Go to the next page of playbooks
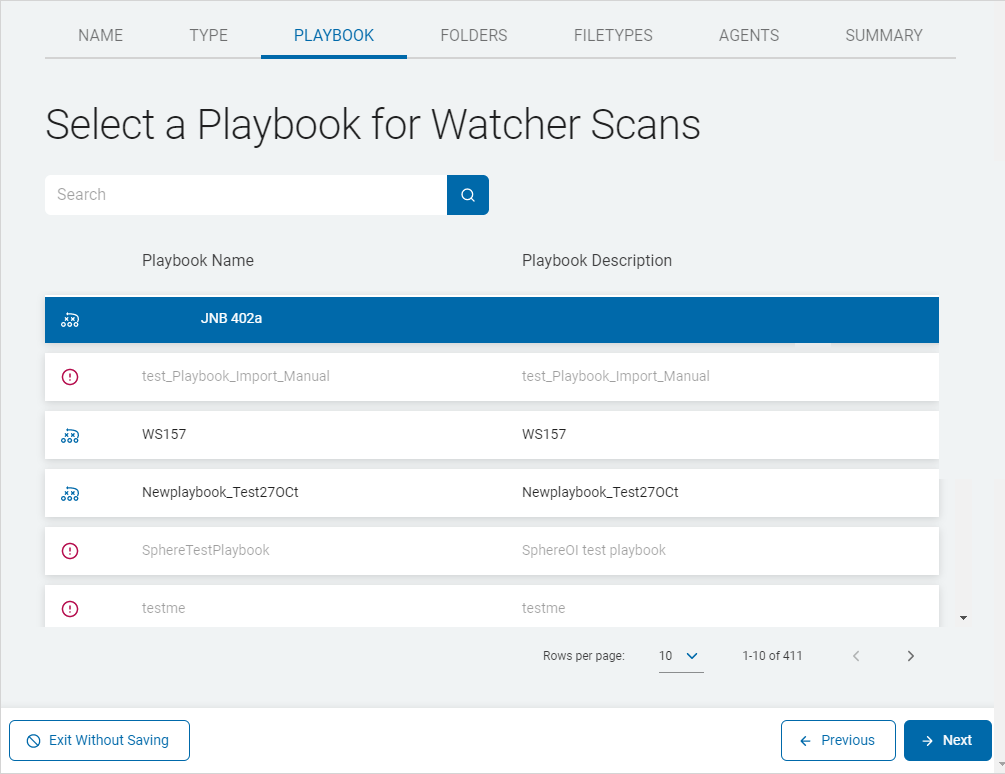1005x774 pixels. pyautogui.click(x=910, y=656)
